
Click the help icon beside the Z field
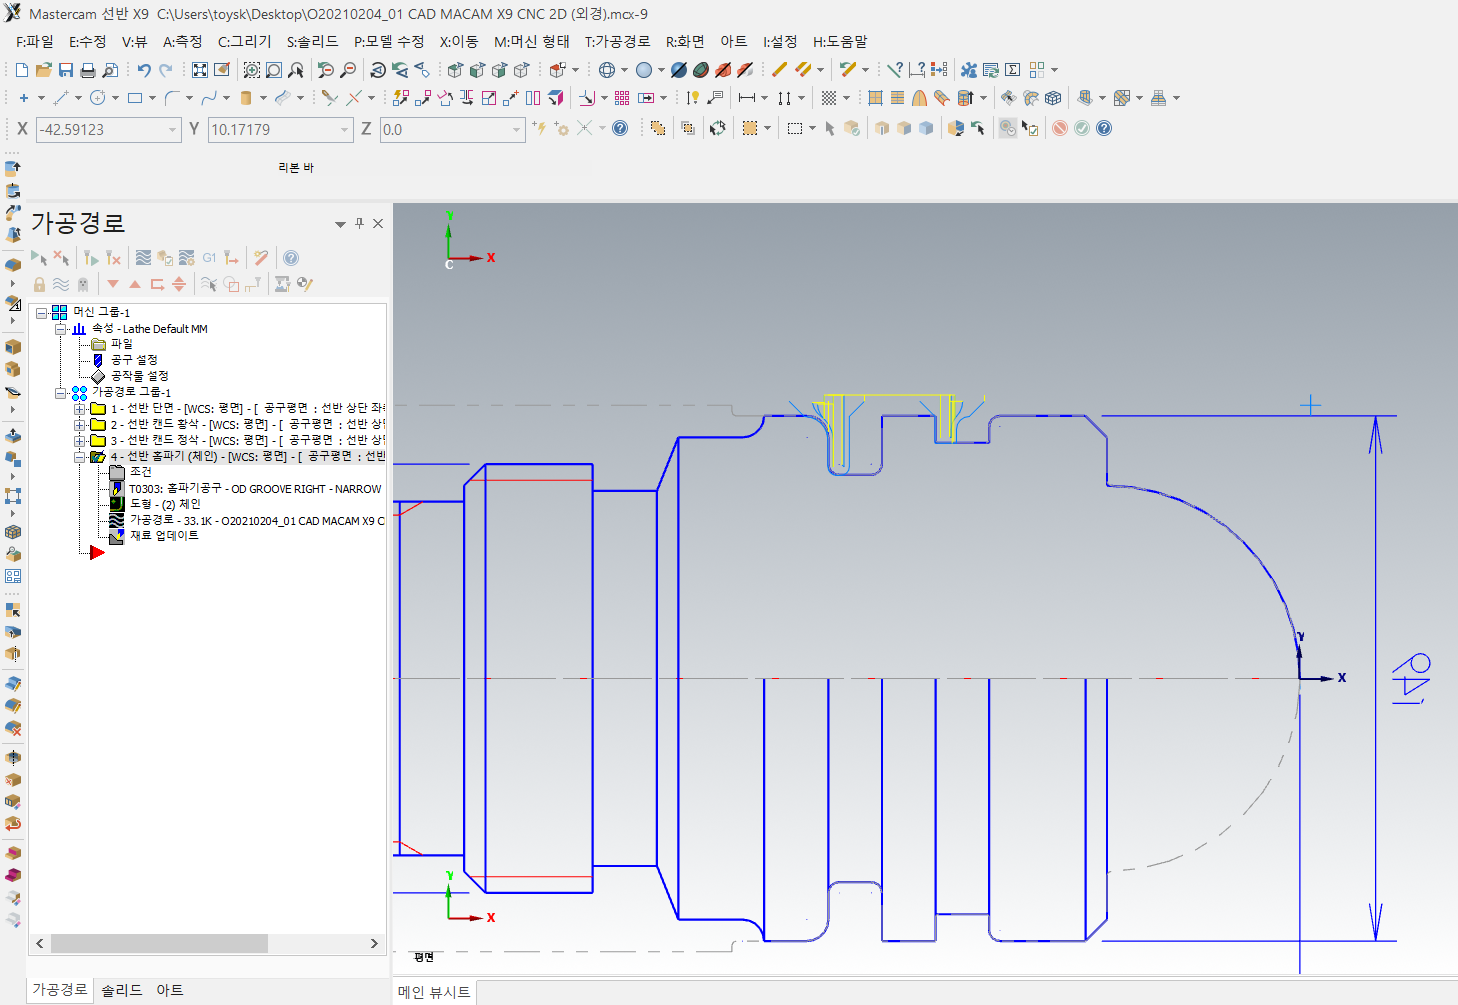click(x=621, y=128)
